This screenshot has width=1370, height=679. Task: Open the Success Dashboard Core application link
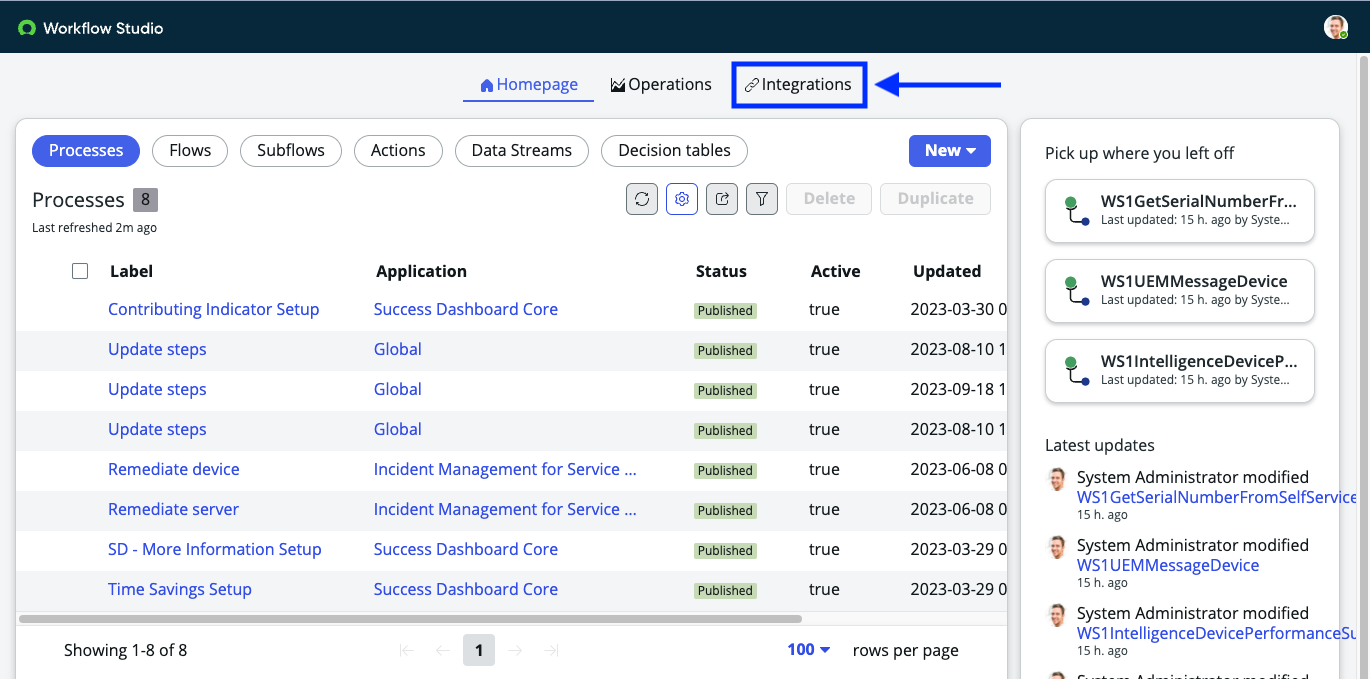tap(465, 309)
